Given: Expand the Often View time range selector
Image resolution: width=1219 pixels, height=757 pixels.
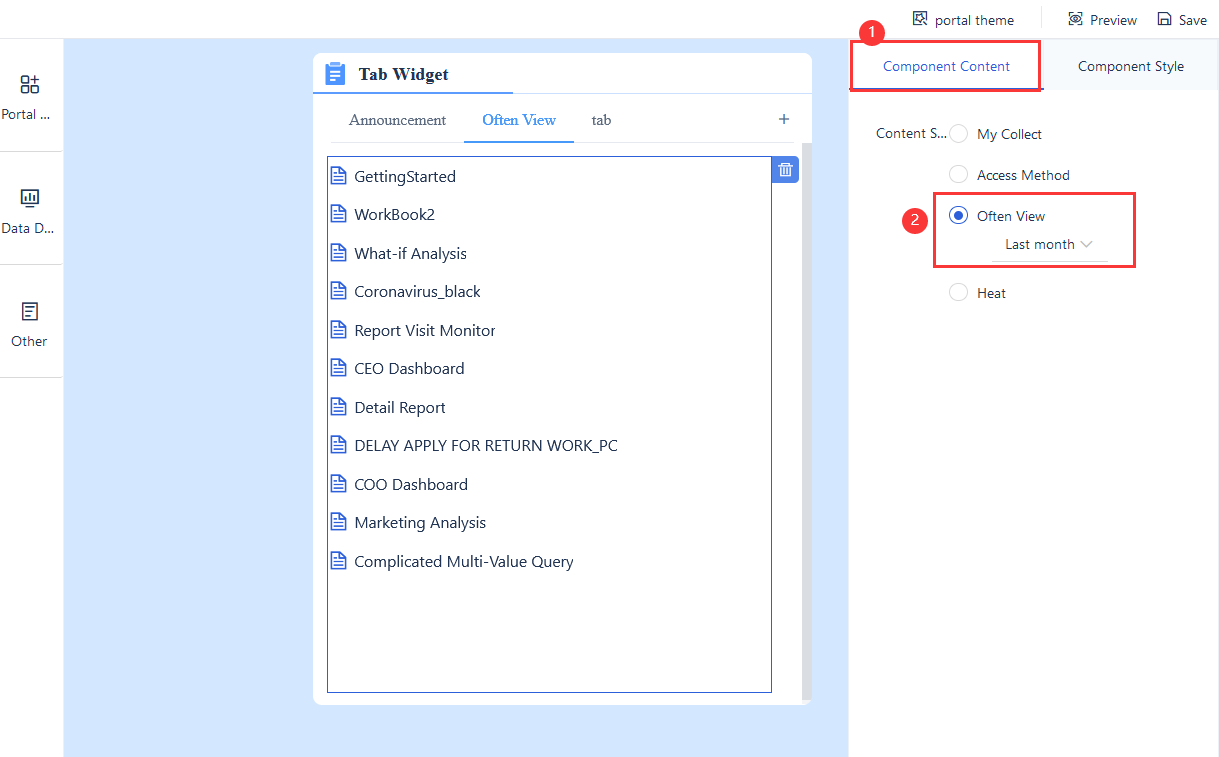Looking at the screenshot, I should [x=1087, y=244].
